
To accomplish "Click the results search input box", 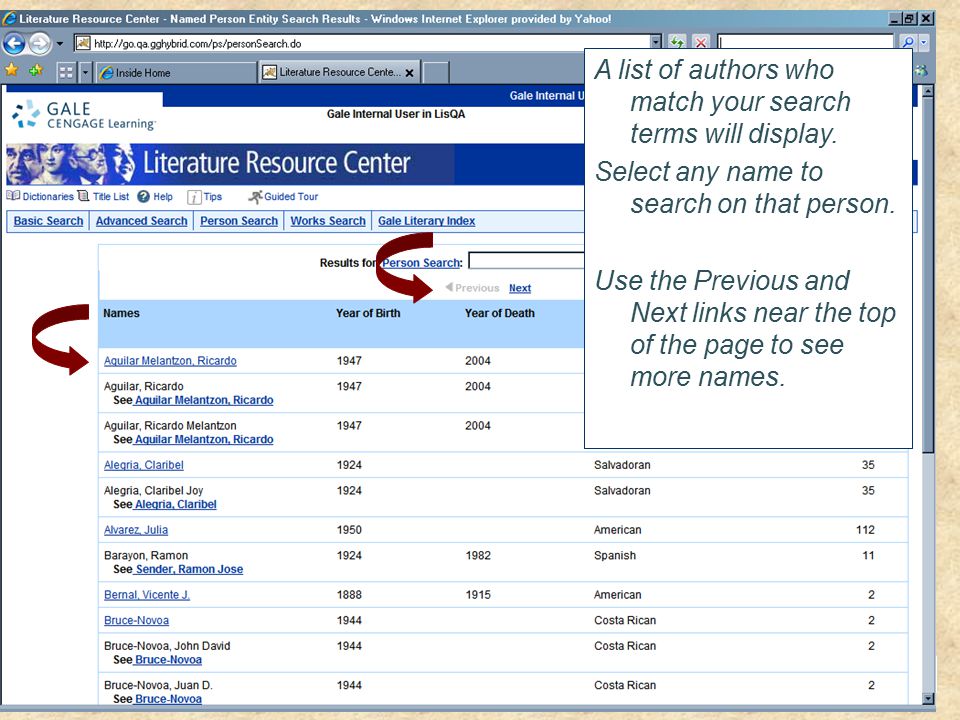I will (x=527, y=261).
